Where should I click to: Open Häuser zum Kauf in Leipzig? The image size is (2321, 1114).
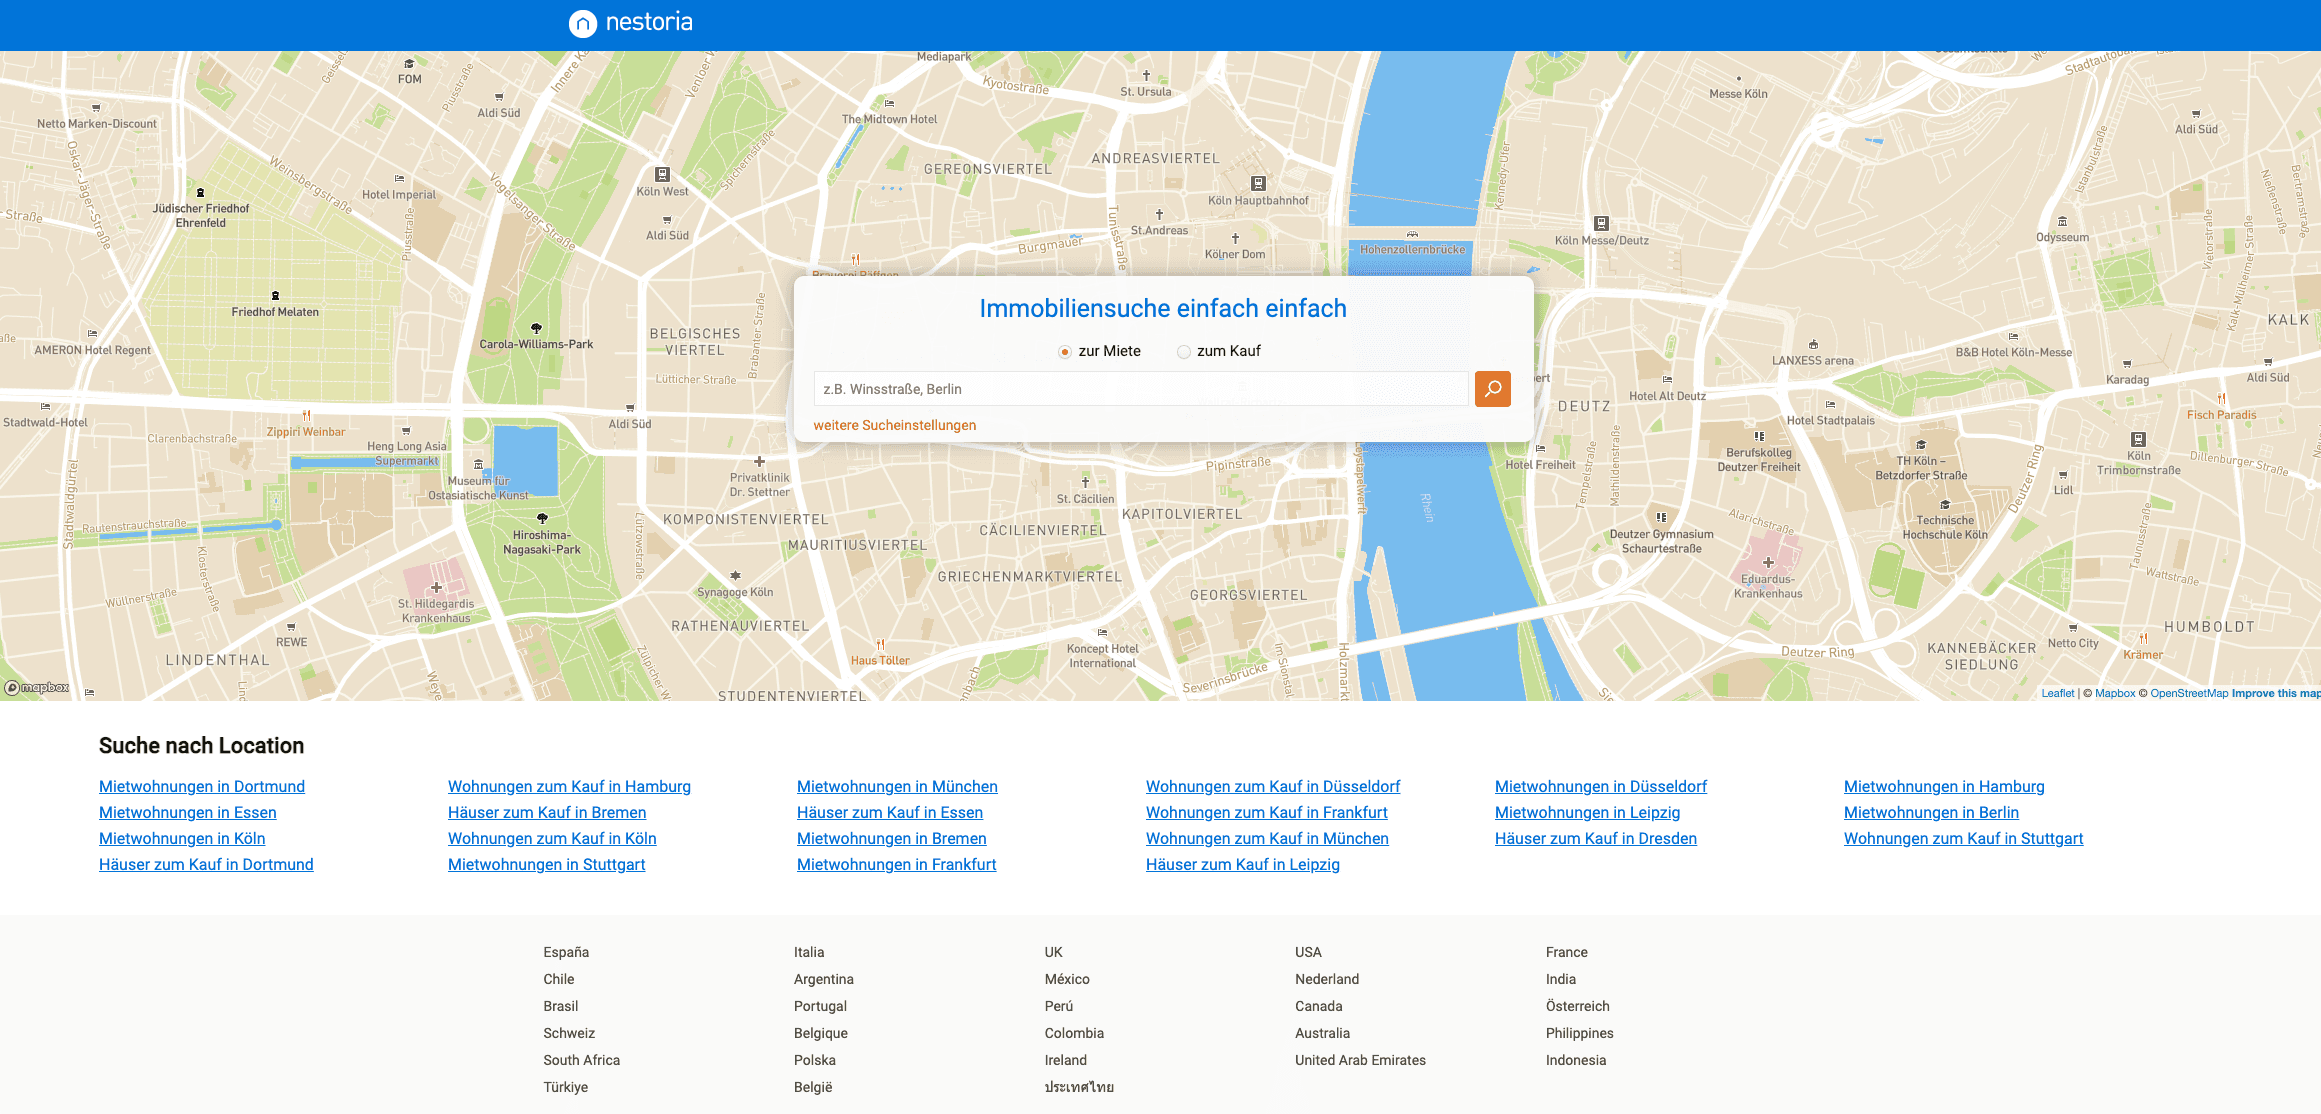[x=1243, y=865]
